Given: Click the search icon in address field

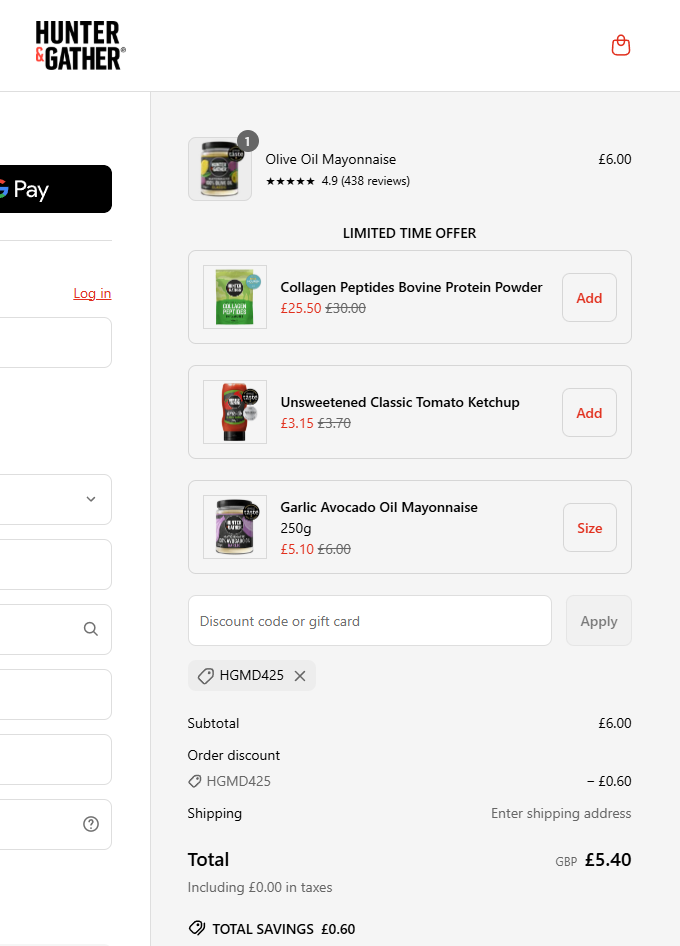Looking at the screenshot, I should pos(91,629).
